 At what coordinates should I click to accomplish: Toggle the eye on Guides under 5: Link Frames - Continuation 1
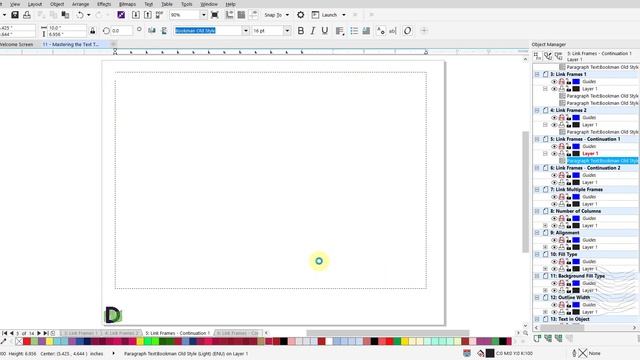554,147
